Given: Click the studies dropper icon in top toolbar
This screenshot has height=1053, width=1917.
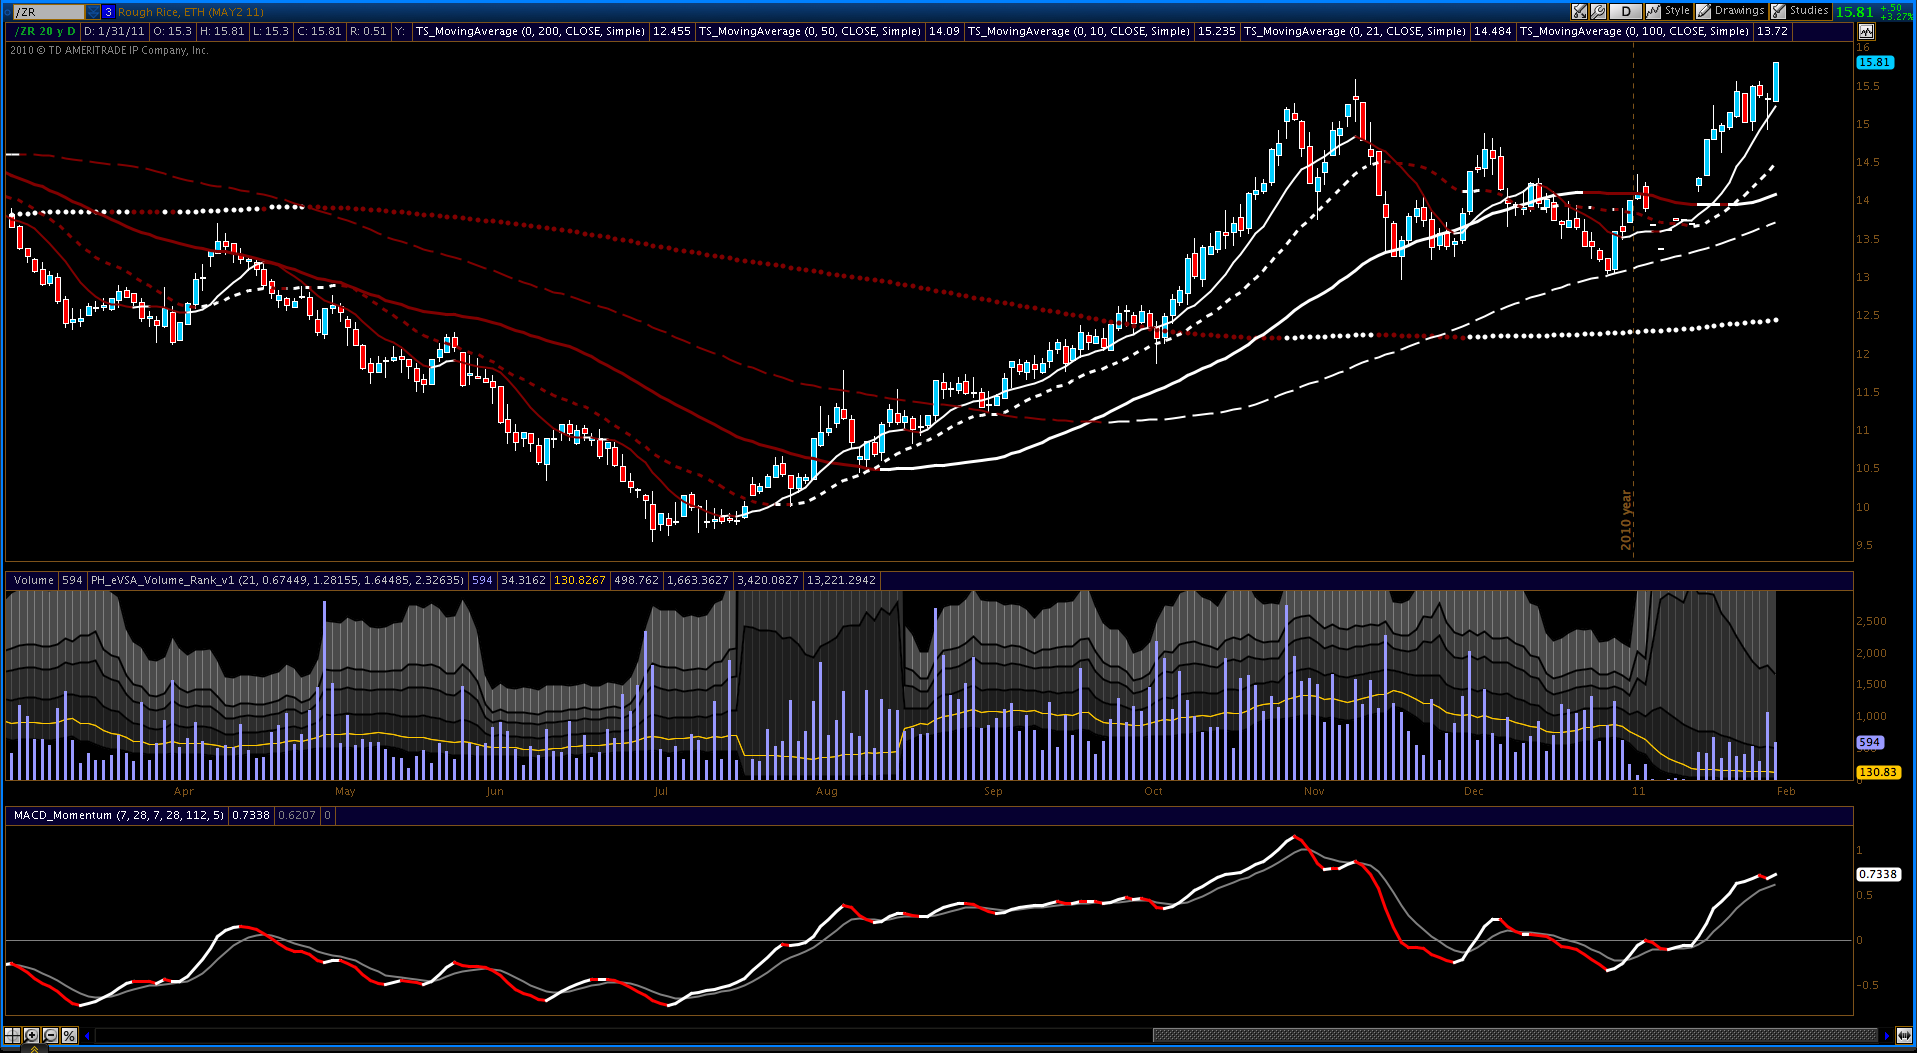Looking at the screenshot, I should click(x=1579, y=11).
